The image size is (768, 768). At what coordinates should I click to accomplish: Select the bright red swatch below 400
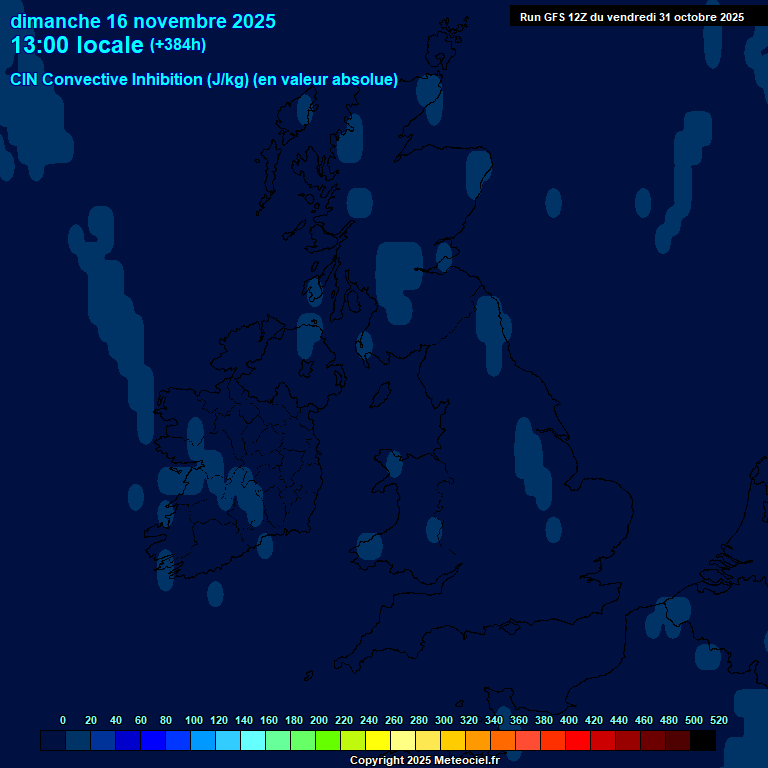(x=578, y=741)
